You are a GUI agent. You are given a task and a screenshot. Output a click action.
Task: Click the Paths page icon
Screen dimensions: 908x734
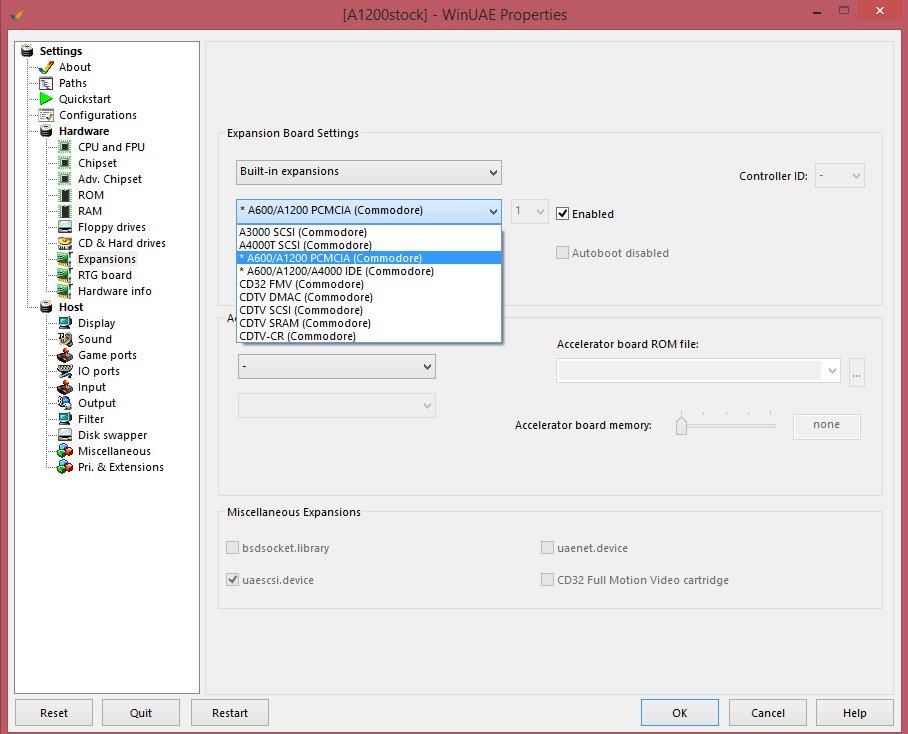(46, 83)
